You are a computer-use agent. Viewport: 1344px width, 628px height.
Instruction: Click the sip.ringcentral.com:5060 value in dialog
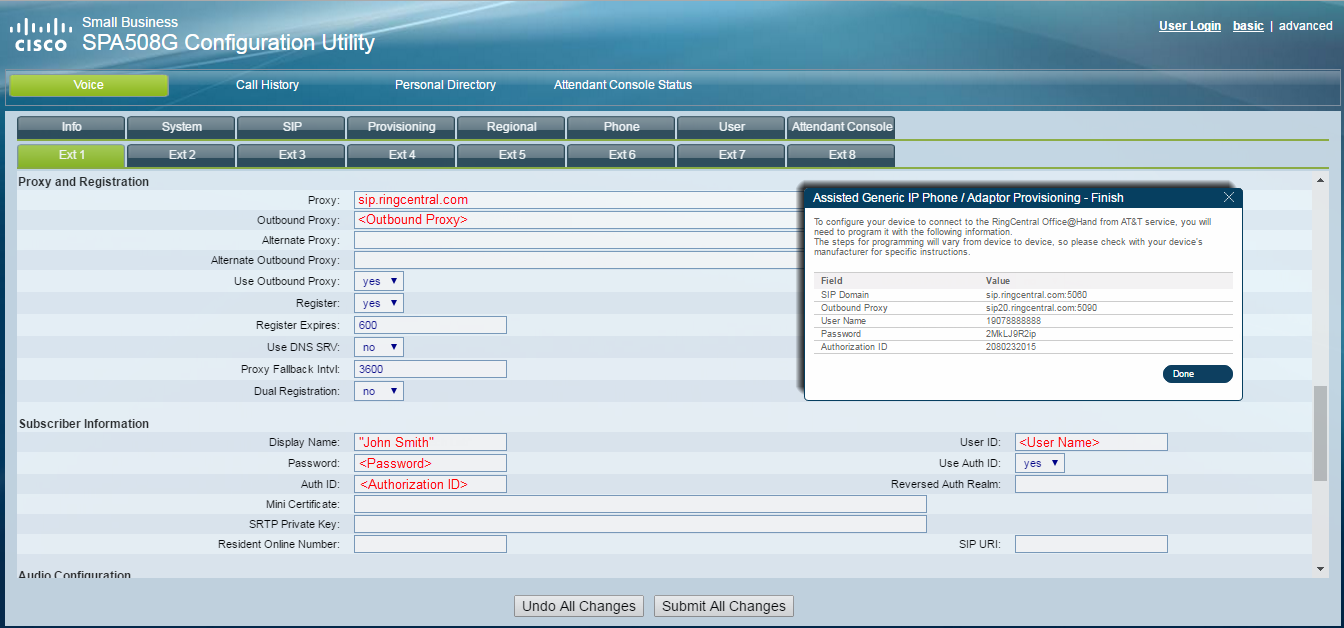click(x=1036, y=295)
